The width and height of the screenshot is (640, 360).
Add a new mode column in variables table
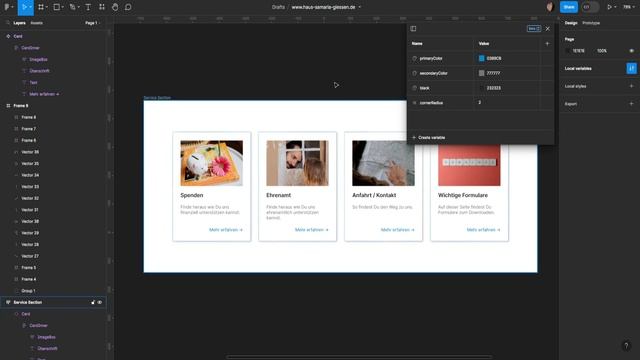click(547, 44)
